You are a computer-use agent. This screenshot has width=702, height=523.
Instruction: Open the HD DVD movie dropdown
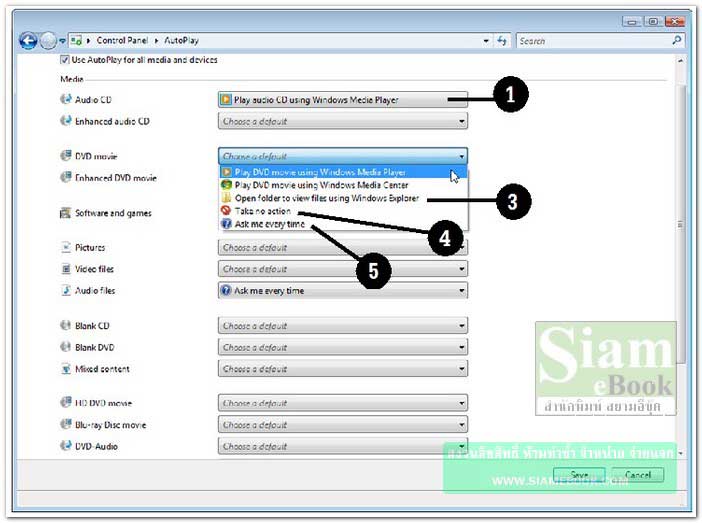[x=343, y=403]
